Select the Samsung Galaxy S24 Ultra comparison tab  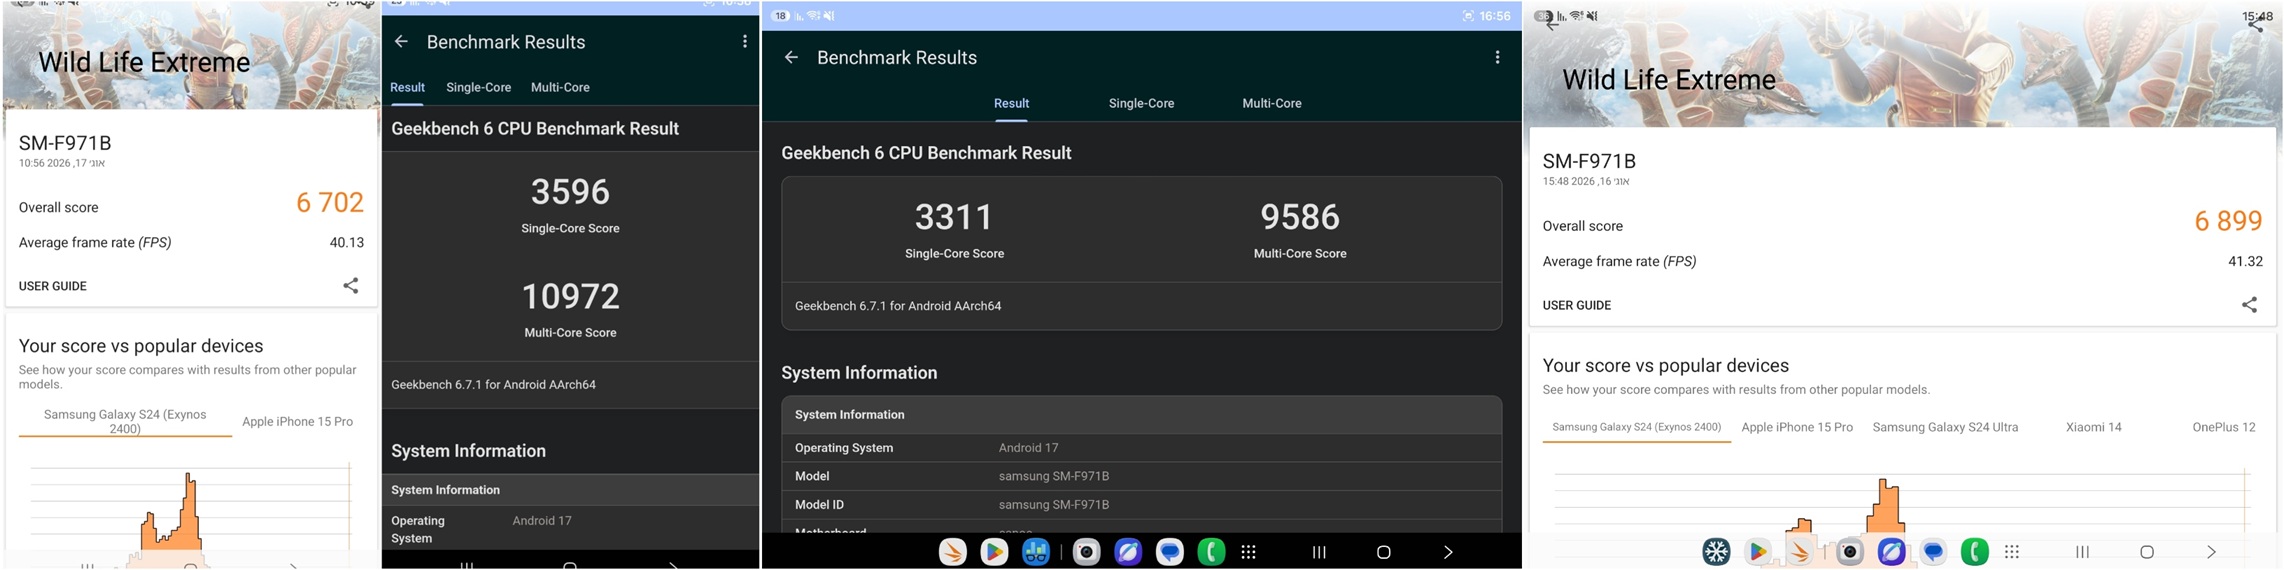(x=1945, y=427)
